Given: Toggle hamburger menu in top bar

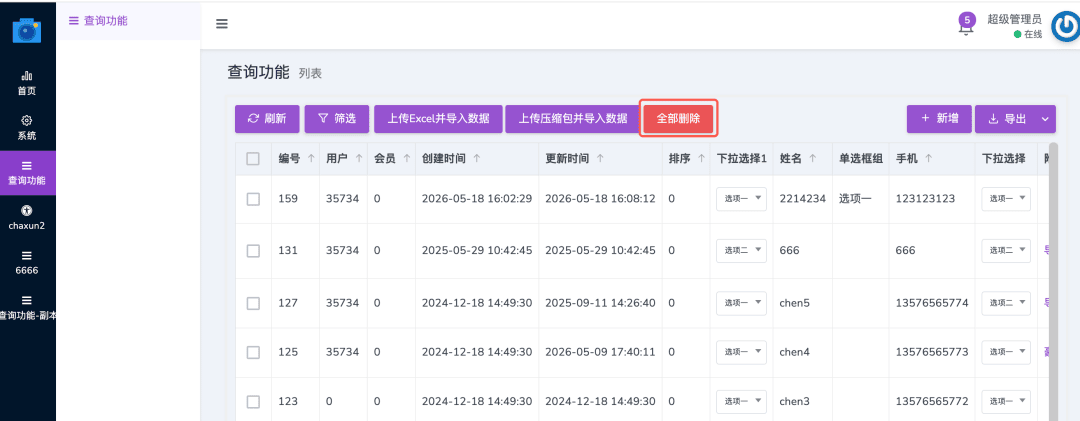Looking at the screenshot, I should tap(222, 23).
